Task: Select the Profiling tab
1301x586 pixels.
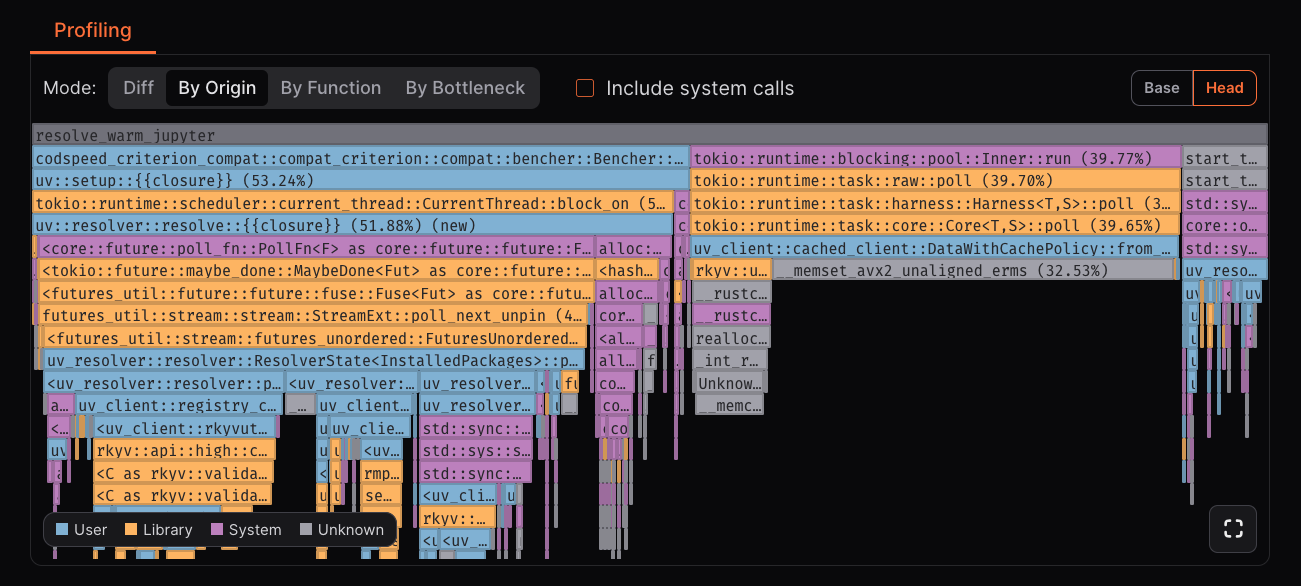Action: click(x=93, y=30)
